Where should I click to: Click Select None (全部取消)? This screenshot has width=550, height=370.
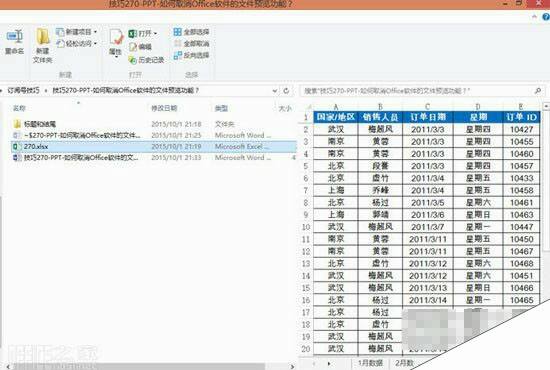pos(192,43)
